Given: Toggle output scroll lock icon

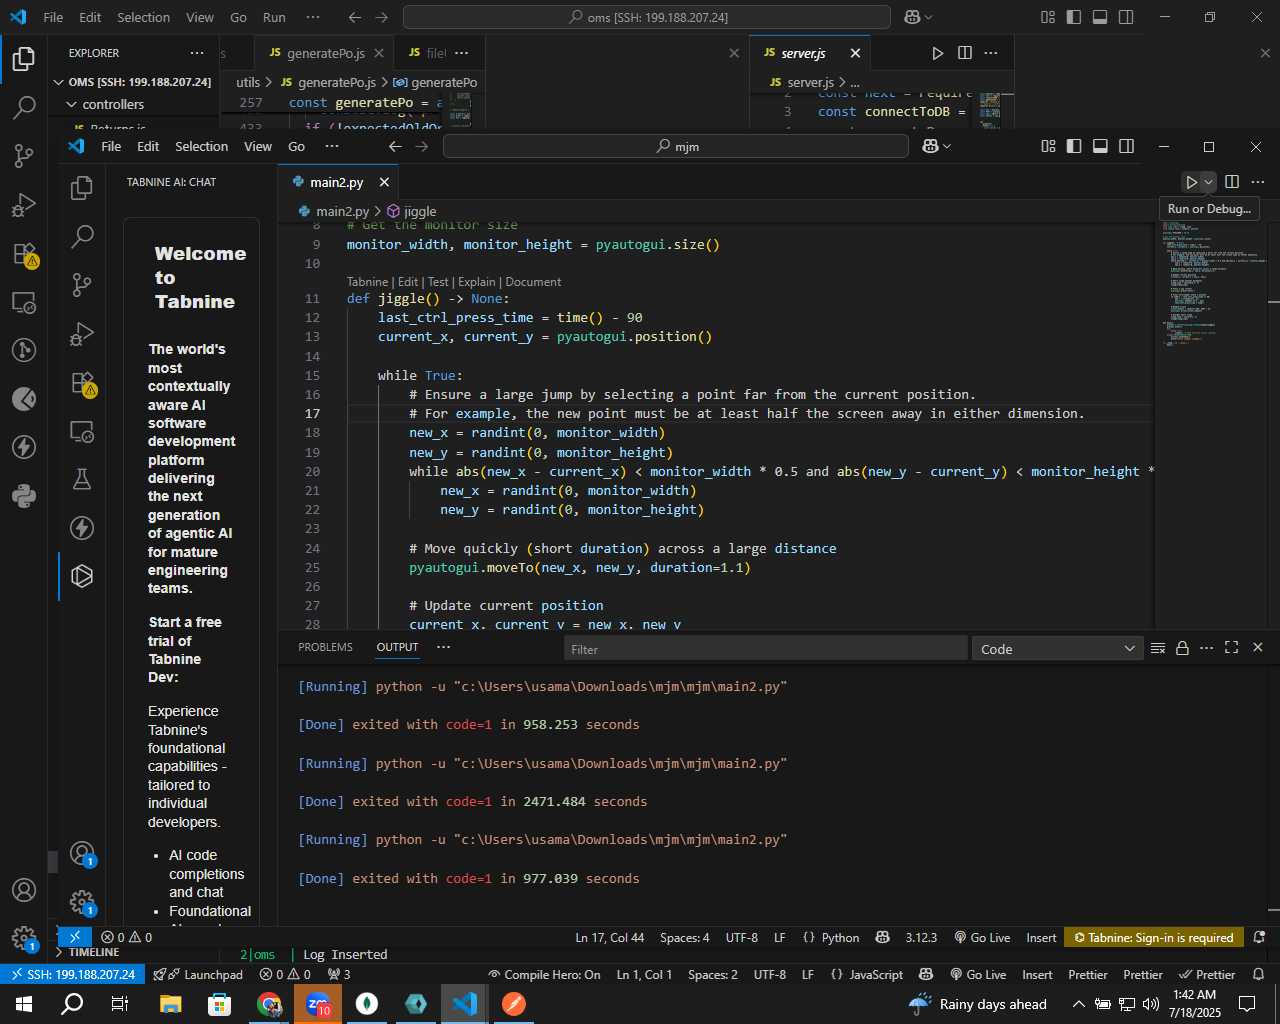Looking at the screenshot, I should (1182, 648).
